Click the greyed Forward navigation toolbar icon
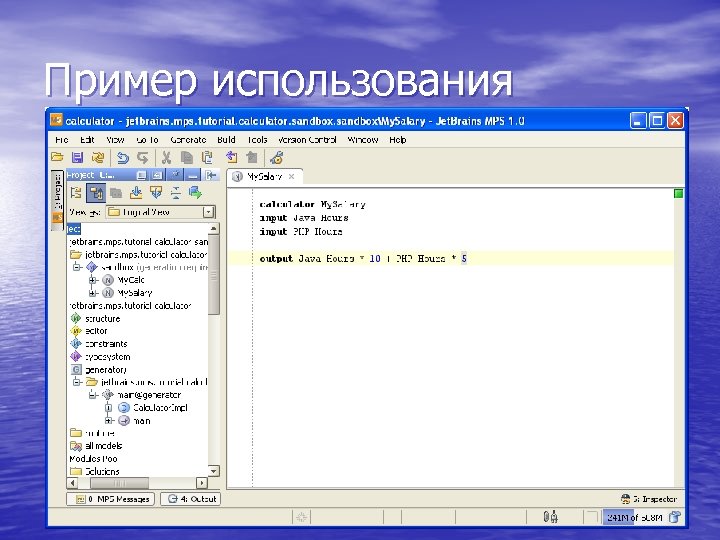The height and width of the screenshot is (540, 720). (252, 158)
